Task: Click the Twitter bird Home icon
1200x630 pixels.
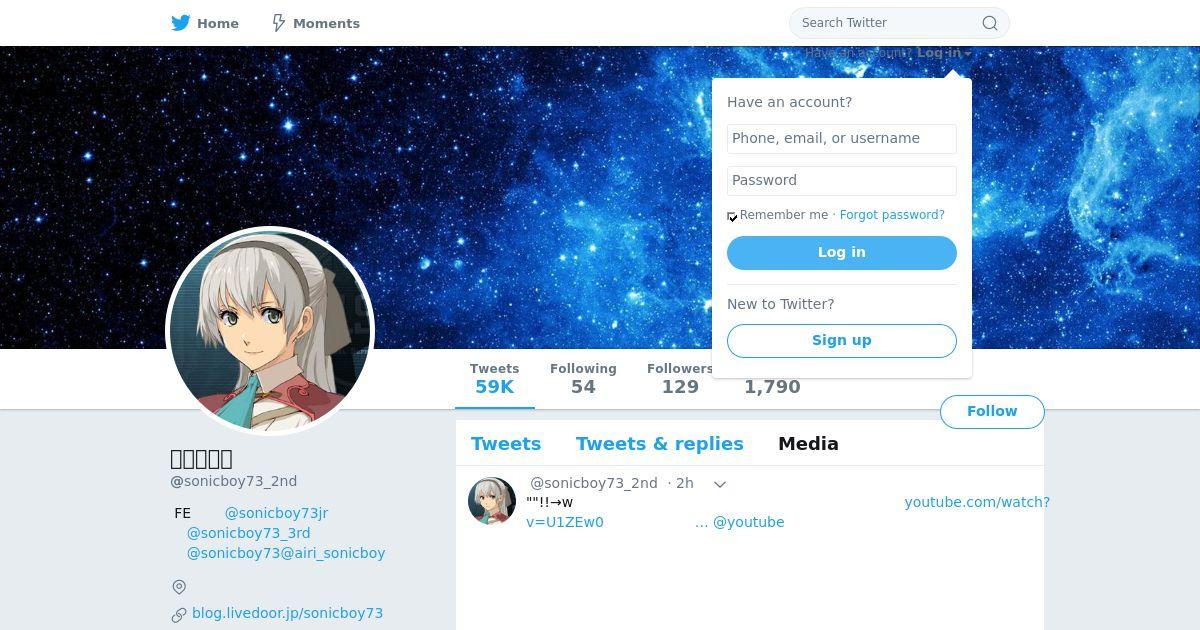Action: click(x=181, y=23)
